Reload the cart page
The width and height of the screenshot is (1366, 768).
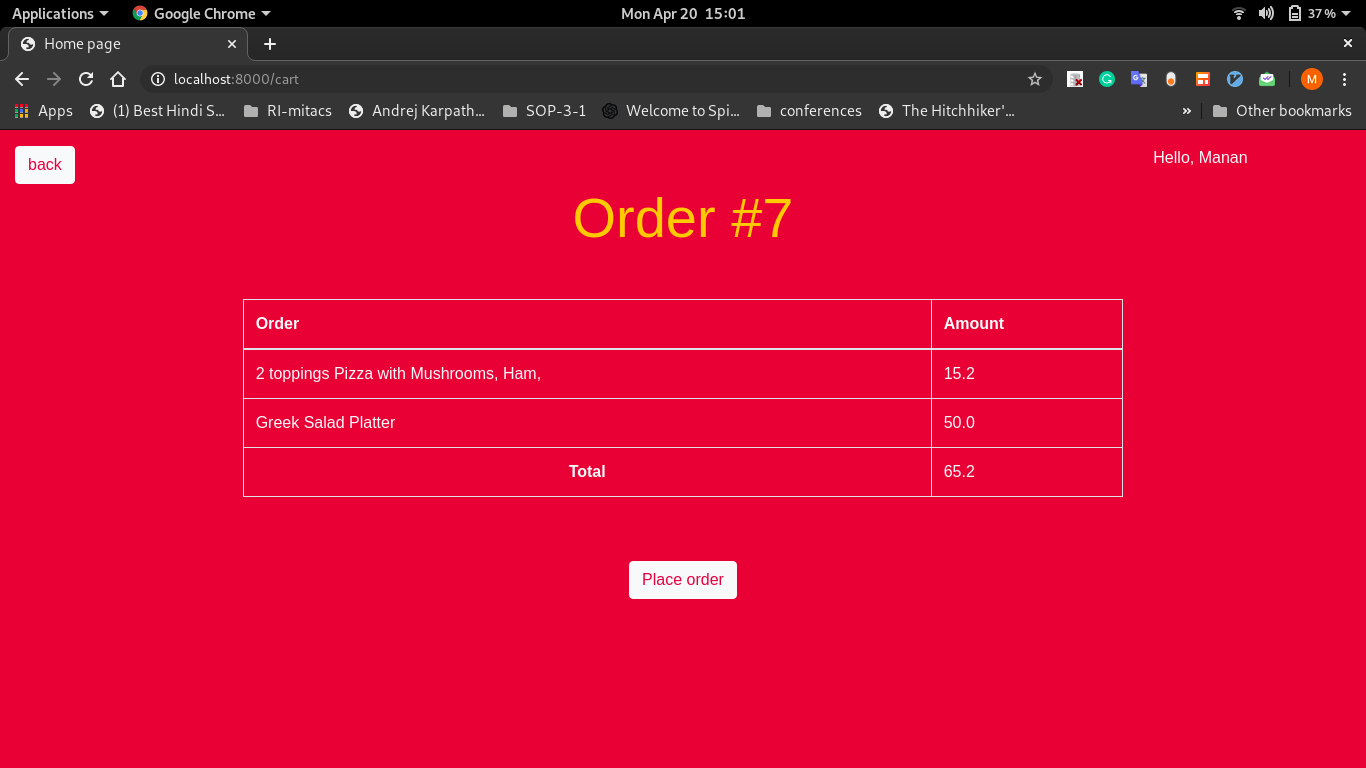[x=86, y=79]
